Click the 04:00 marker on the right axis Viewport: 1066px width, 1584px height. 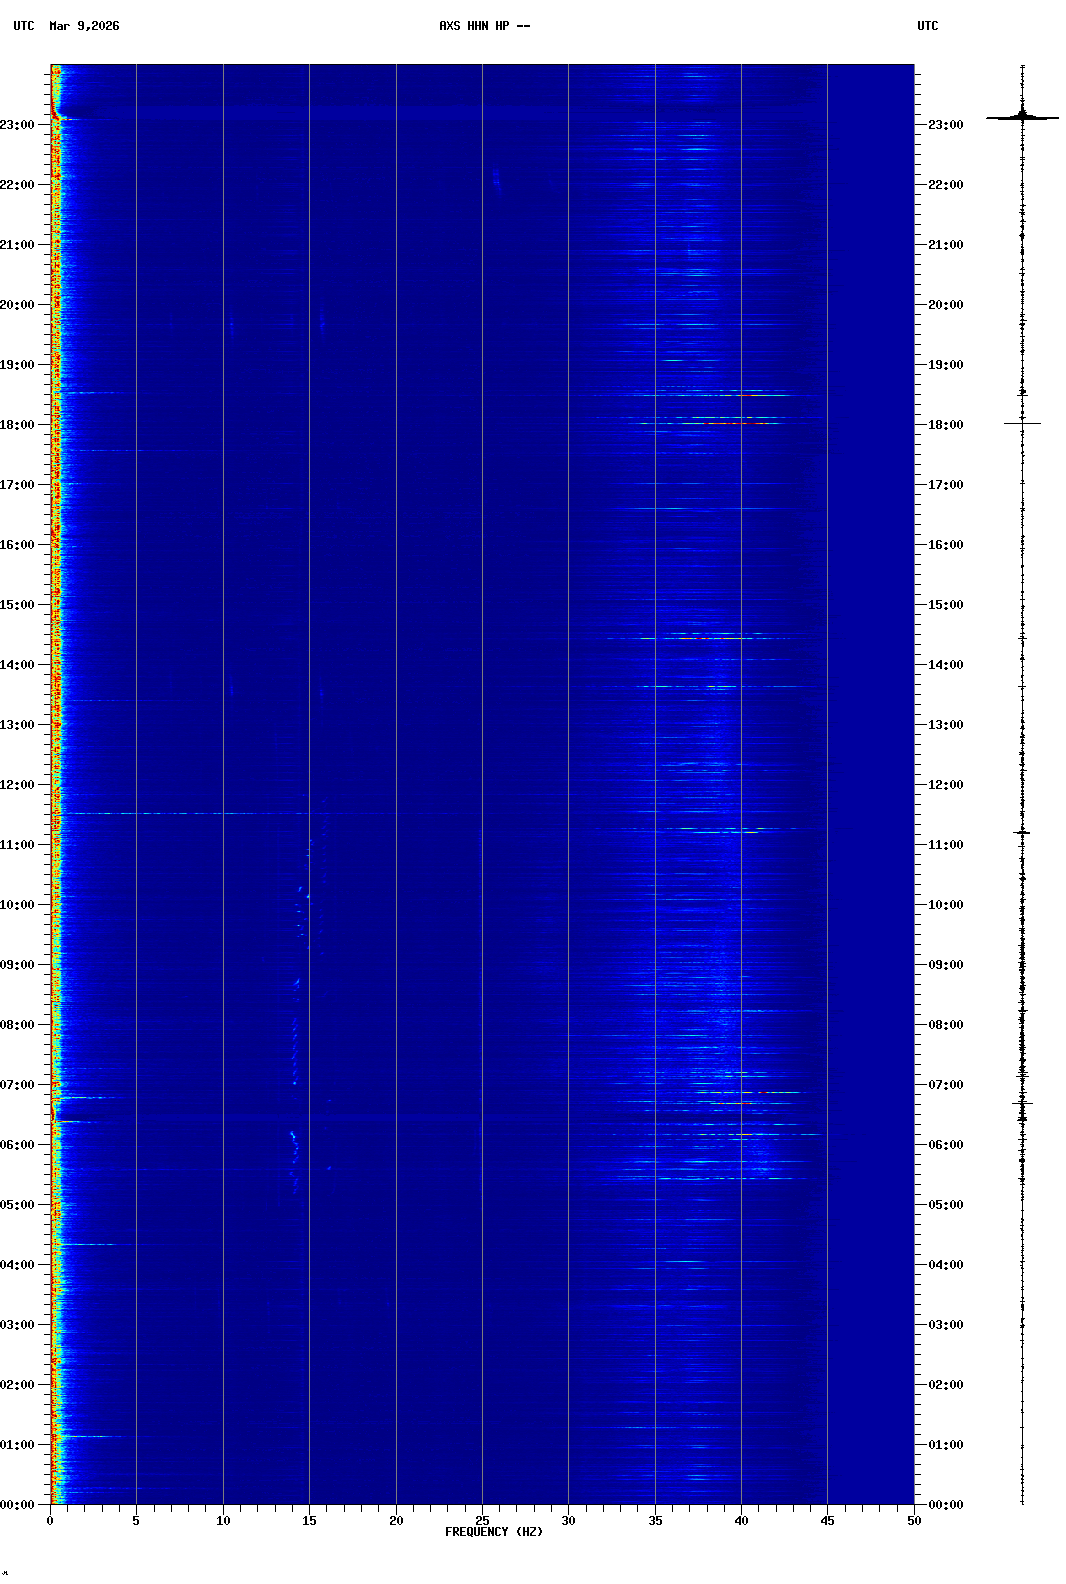[945, 1265]
